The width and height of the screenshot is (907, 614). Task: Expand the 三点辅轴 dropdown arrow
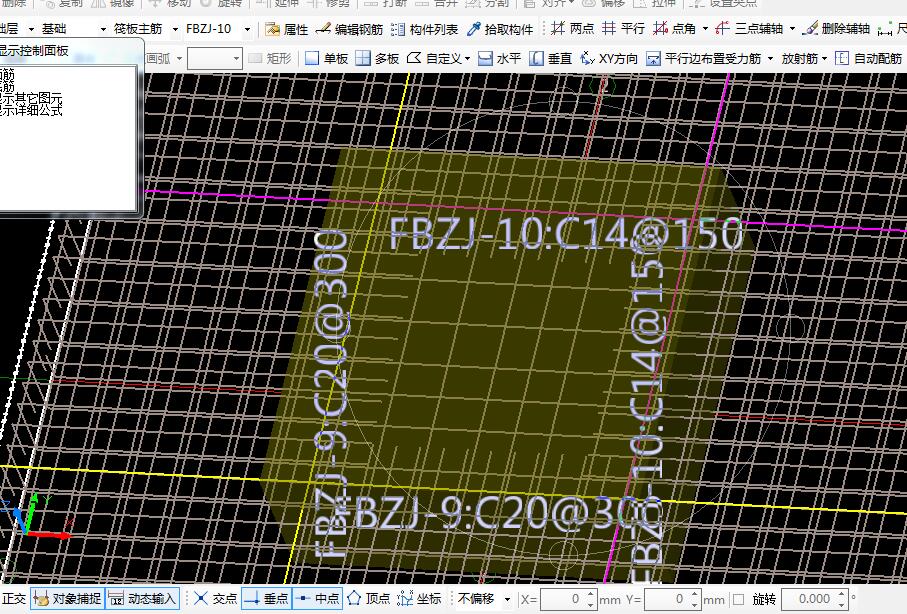pos(792,28)
